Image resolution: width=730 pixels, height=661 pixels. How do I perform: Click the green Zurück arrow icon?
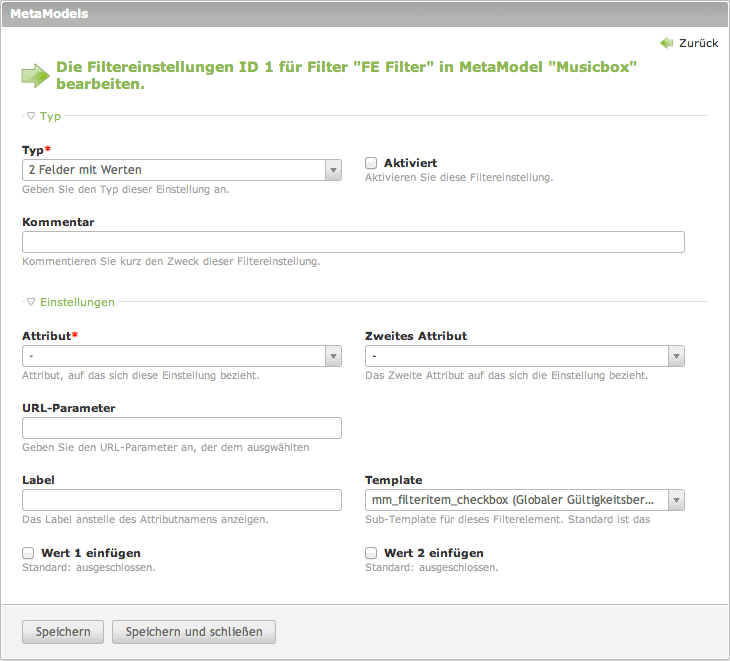click(x=666, y=43)
